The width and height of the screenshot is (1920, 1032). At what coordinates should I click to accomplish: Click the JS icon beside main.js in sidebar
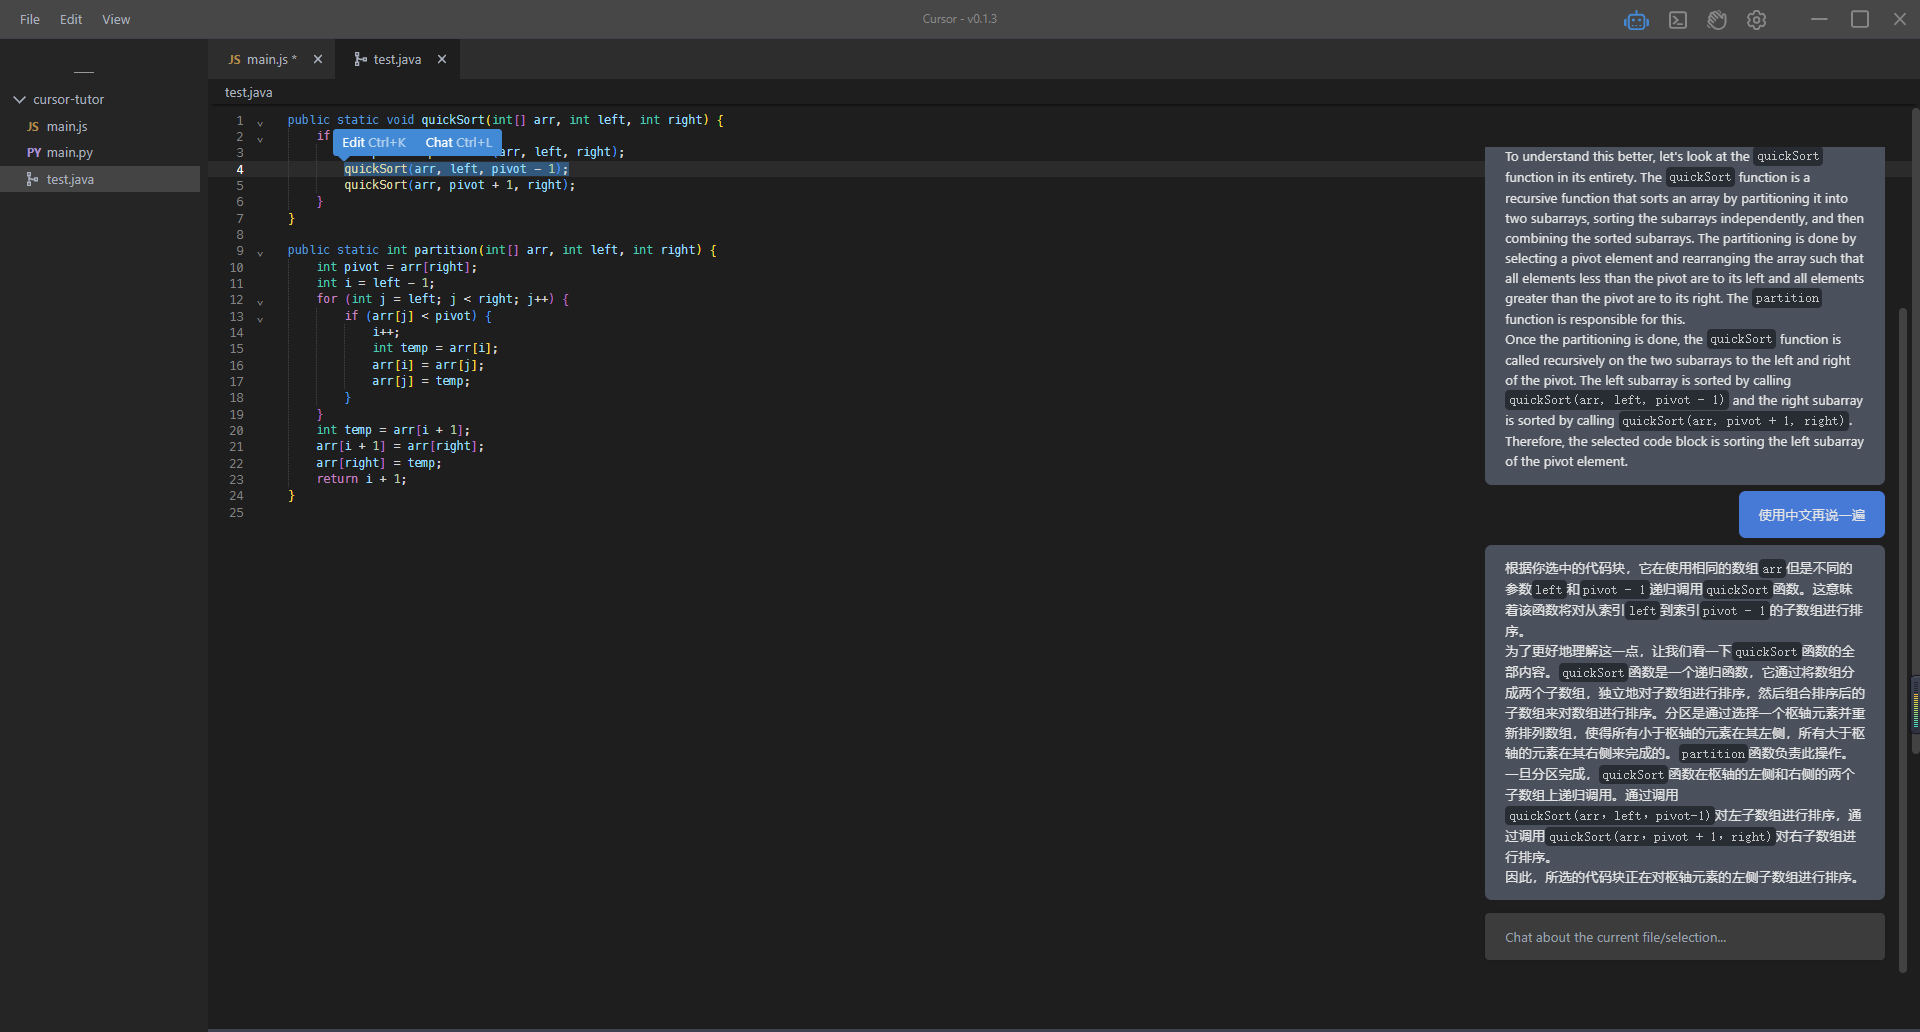[x=33, y=127]
